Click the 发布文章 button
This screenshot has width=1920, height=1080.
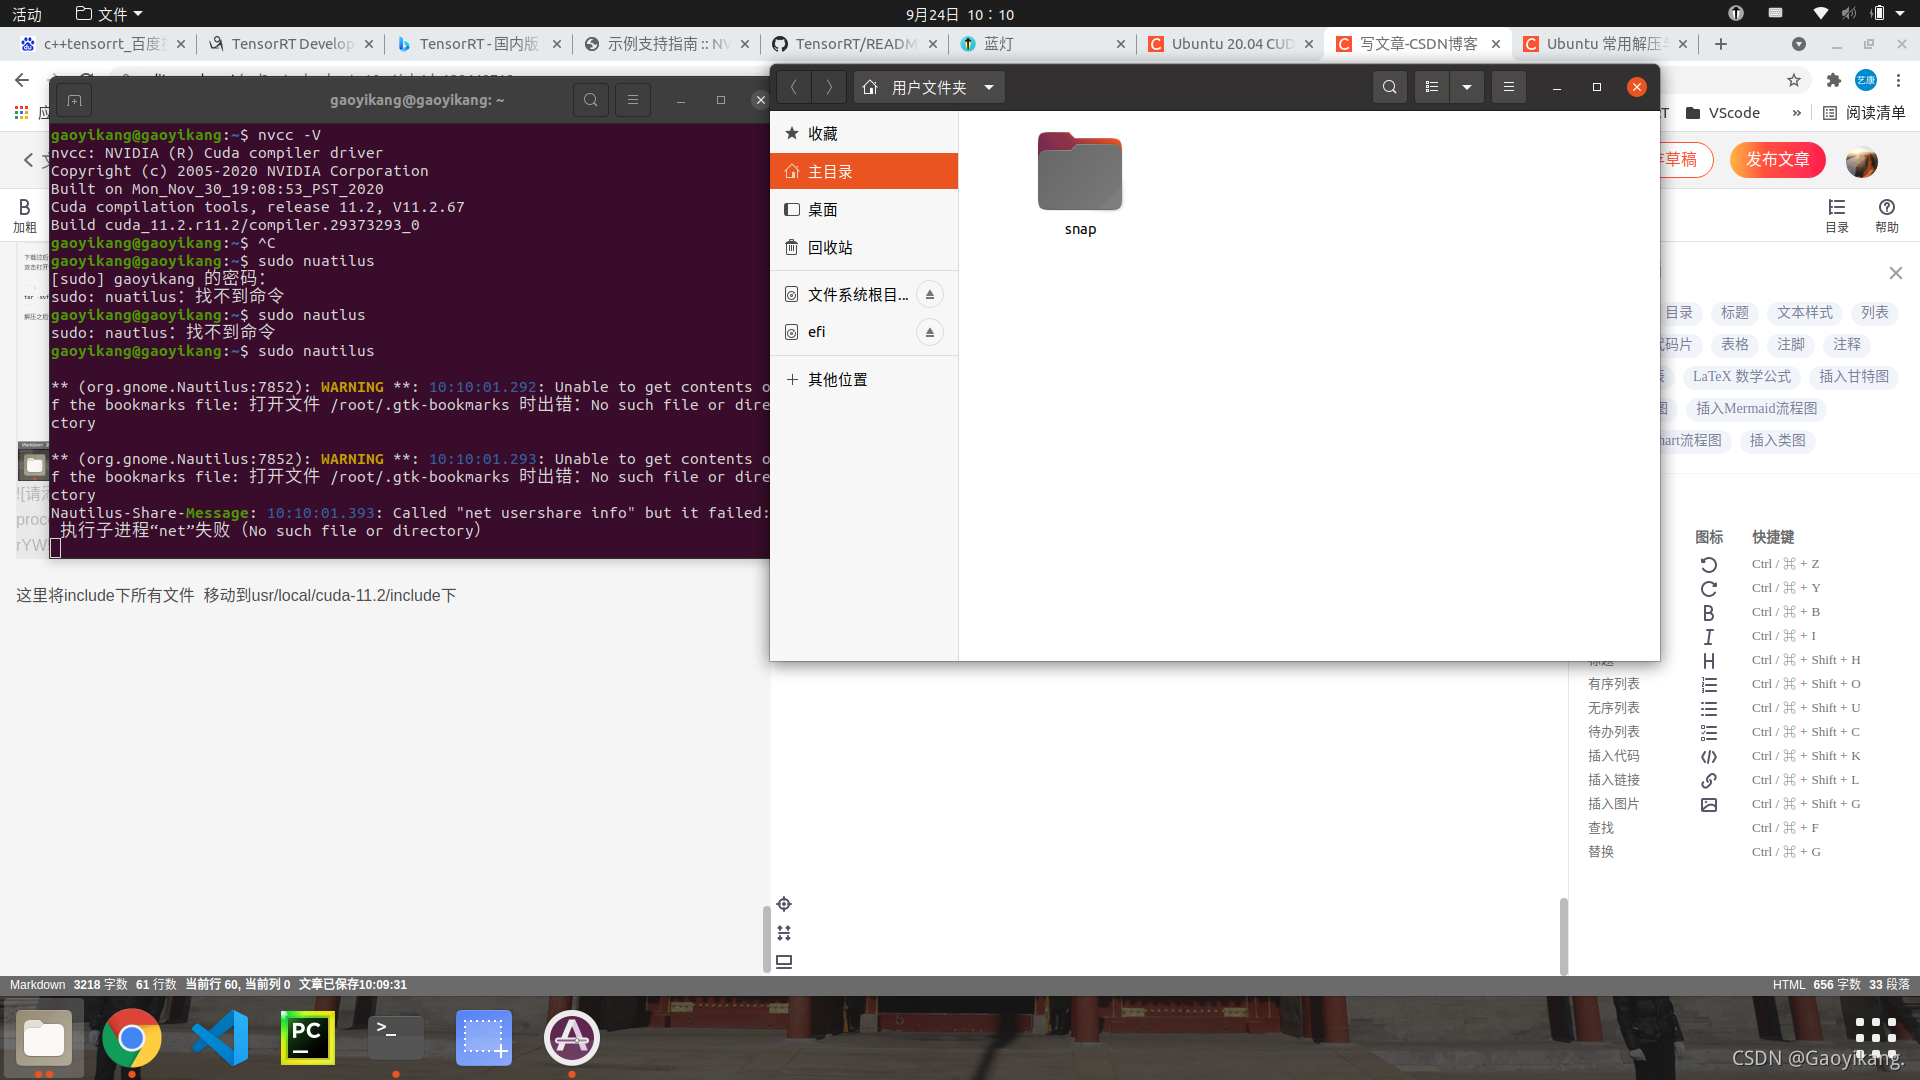1777,160
